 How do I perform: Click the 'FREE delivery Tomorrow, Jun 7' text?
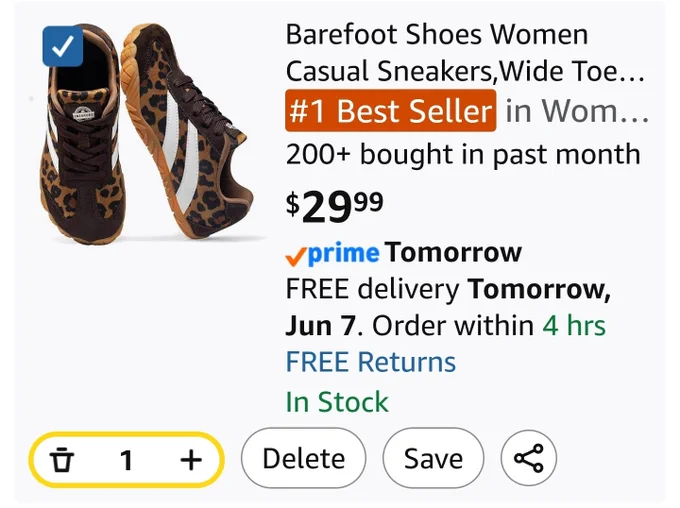448,307
